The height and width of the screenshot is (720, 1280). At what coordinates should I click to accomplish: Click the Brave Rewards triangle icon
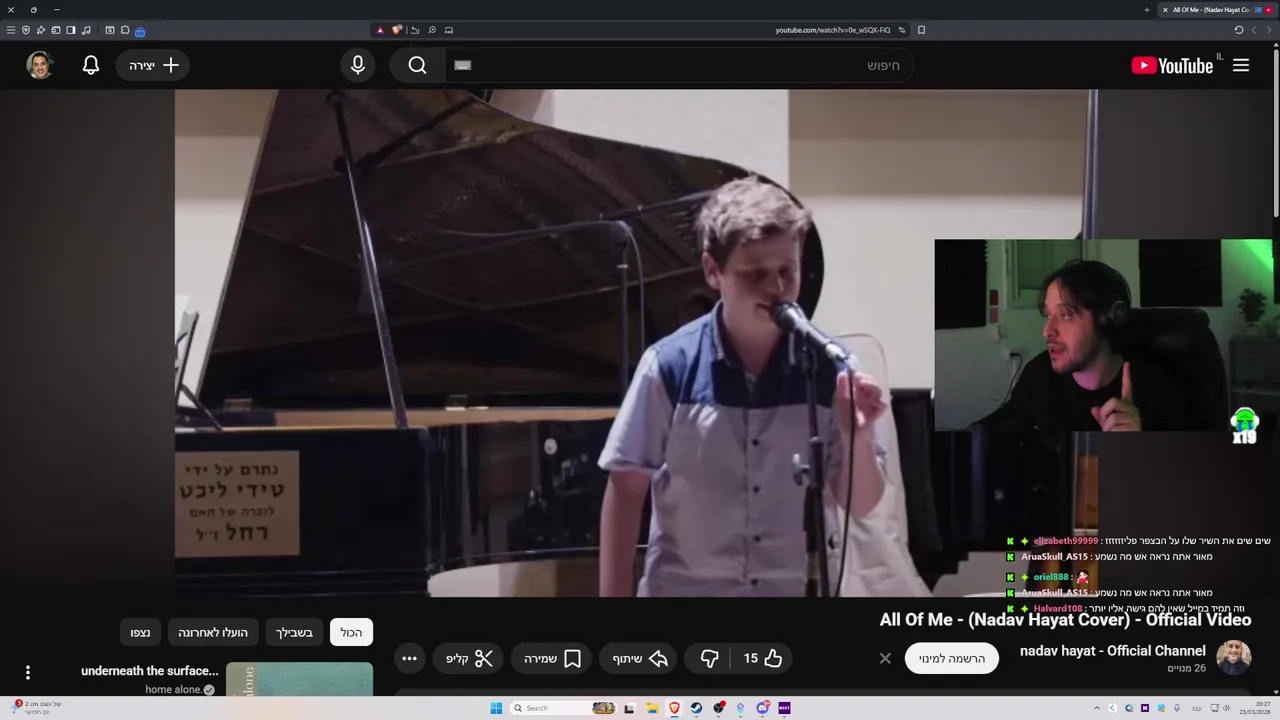(x=380, y=30)
